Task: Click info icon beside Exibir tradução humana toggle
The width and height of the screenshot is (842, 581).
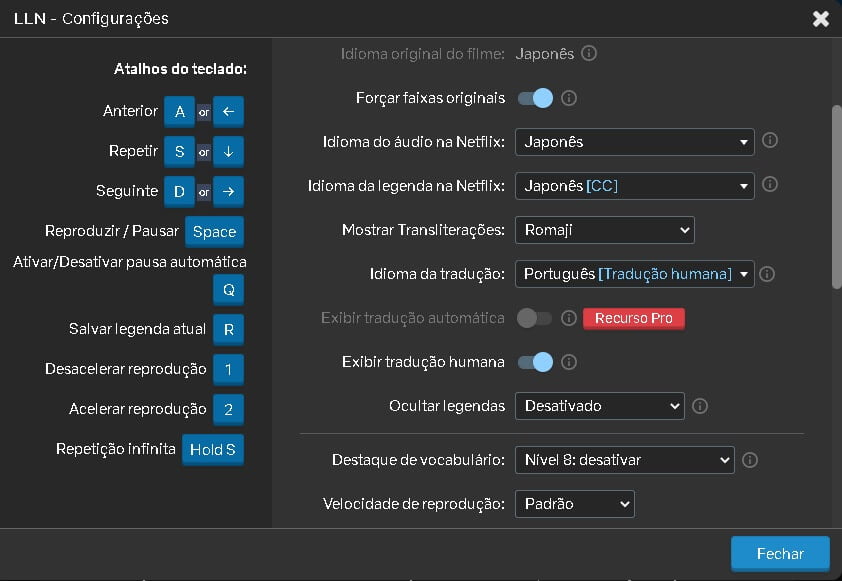Action: point(569,362)
